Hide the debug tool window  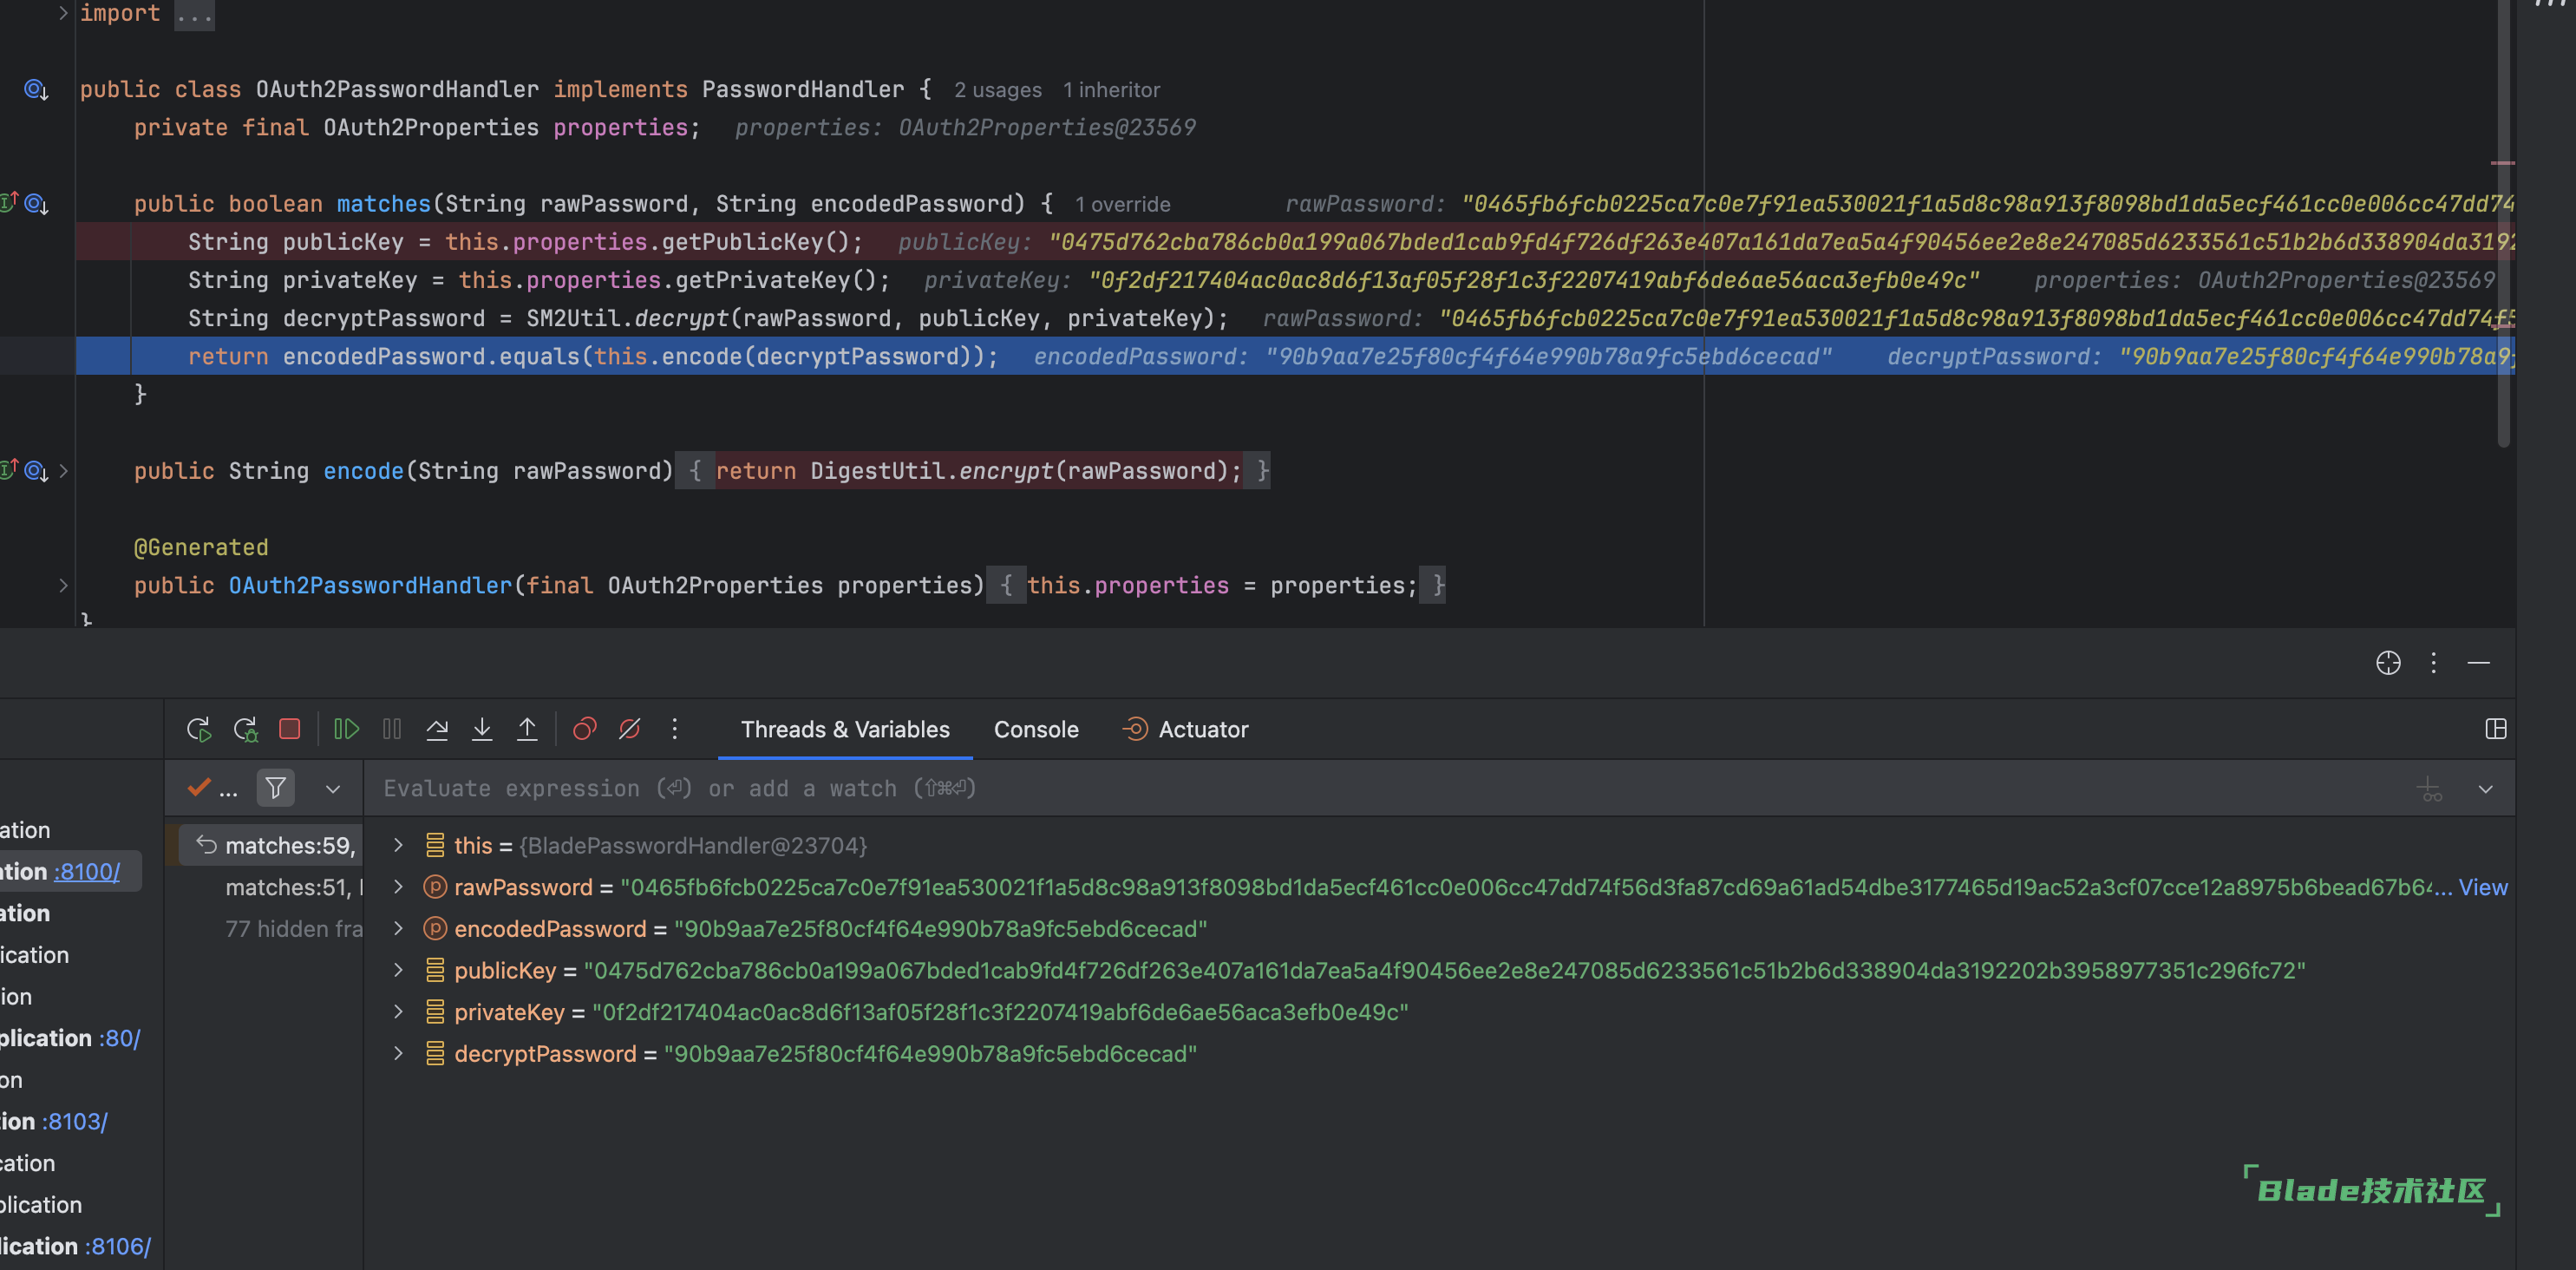(2479, 663)
